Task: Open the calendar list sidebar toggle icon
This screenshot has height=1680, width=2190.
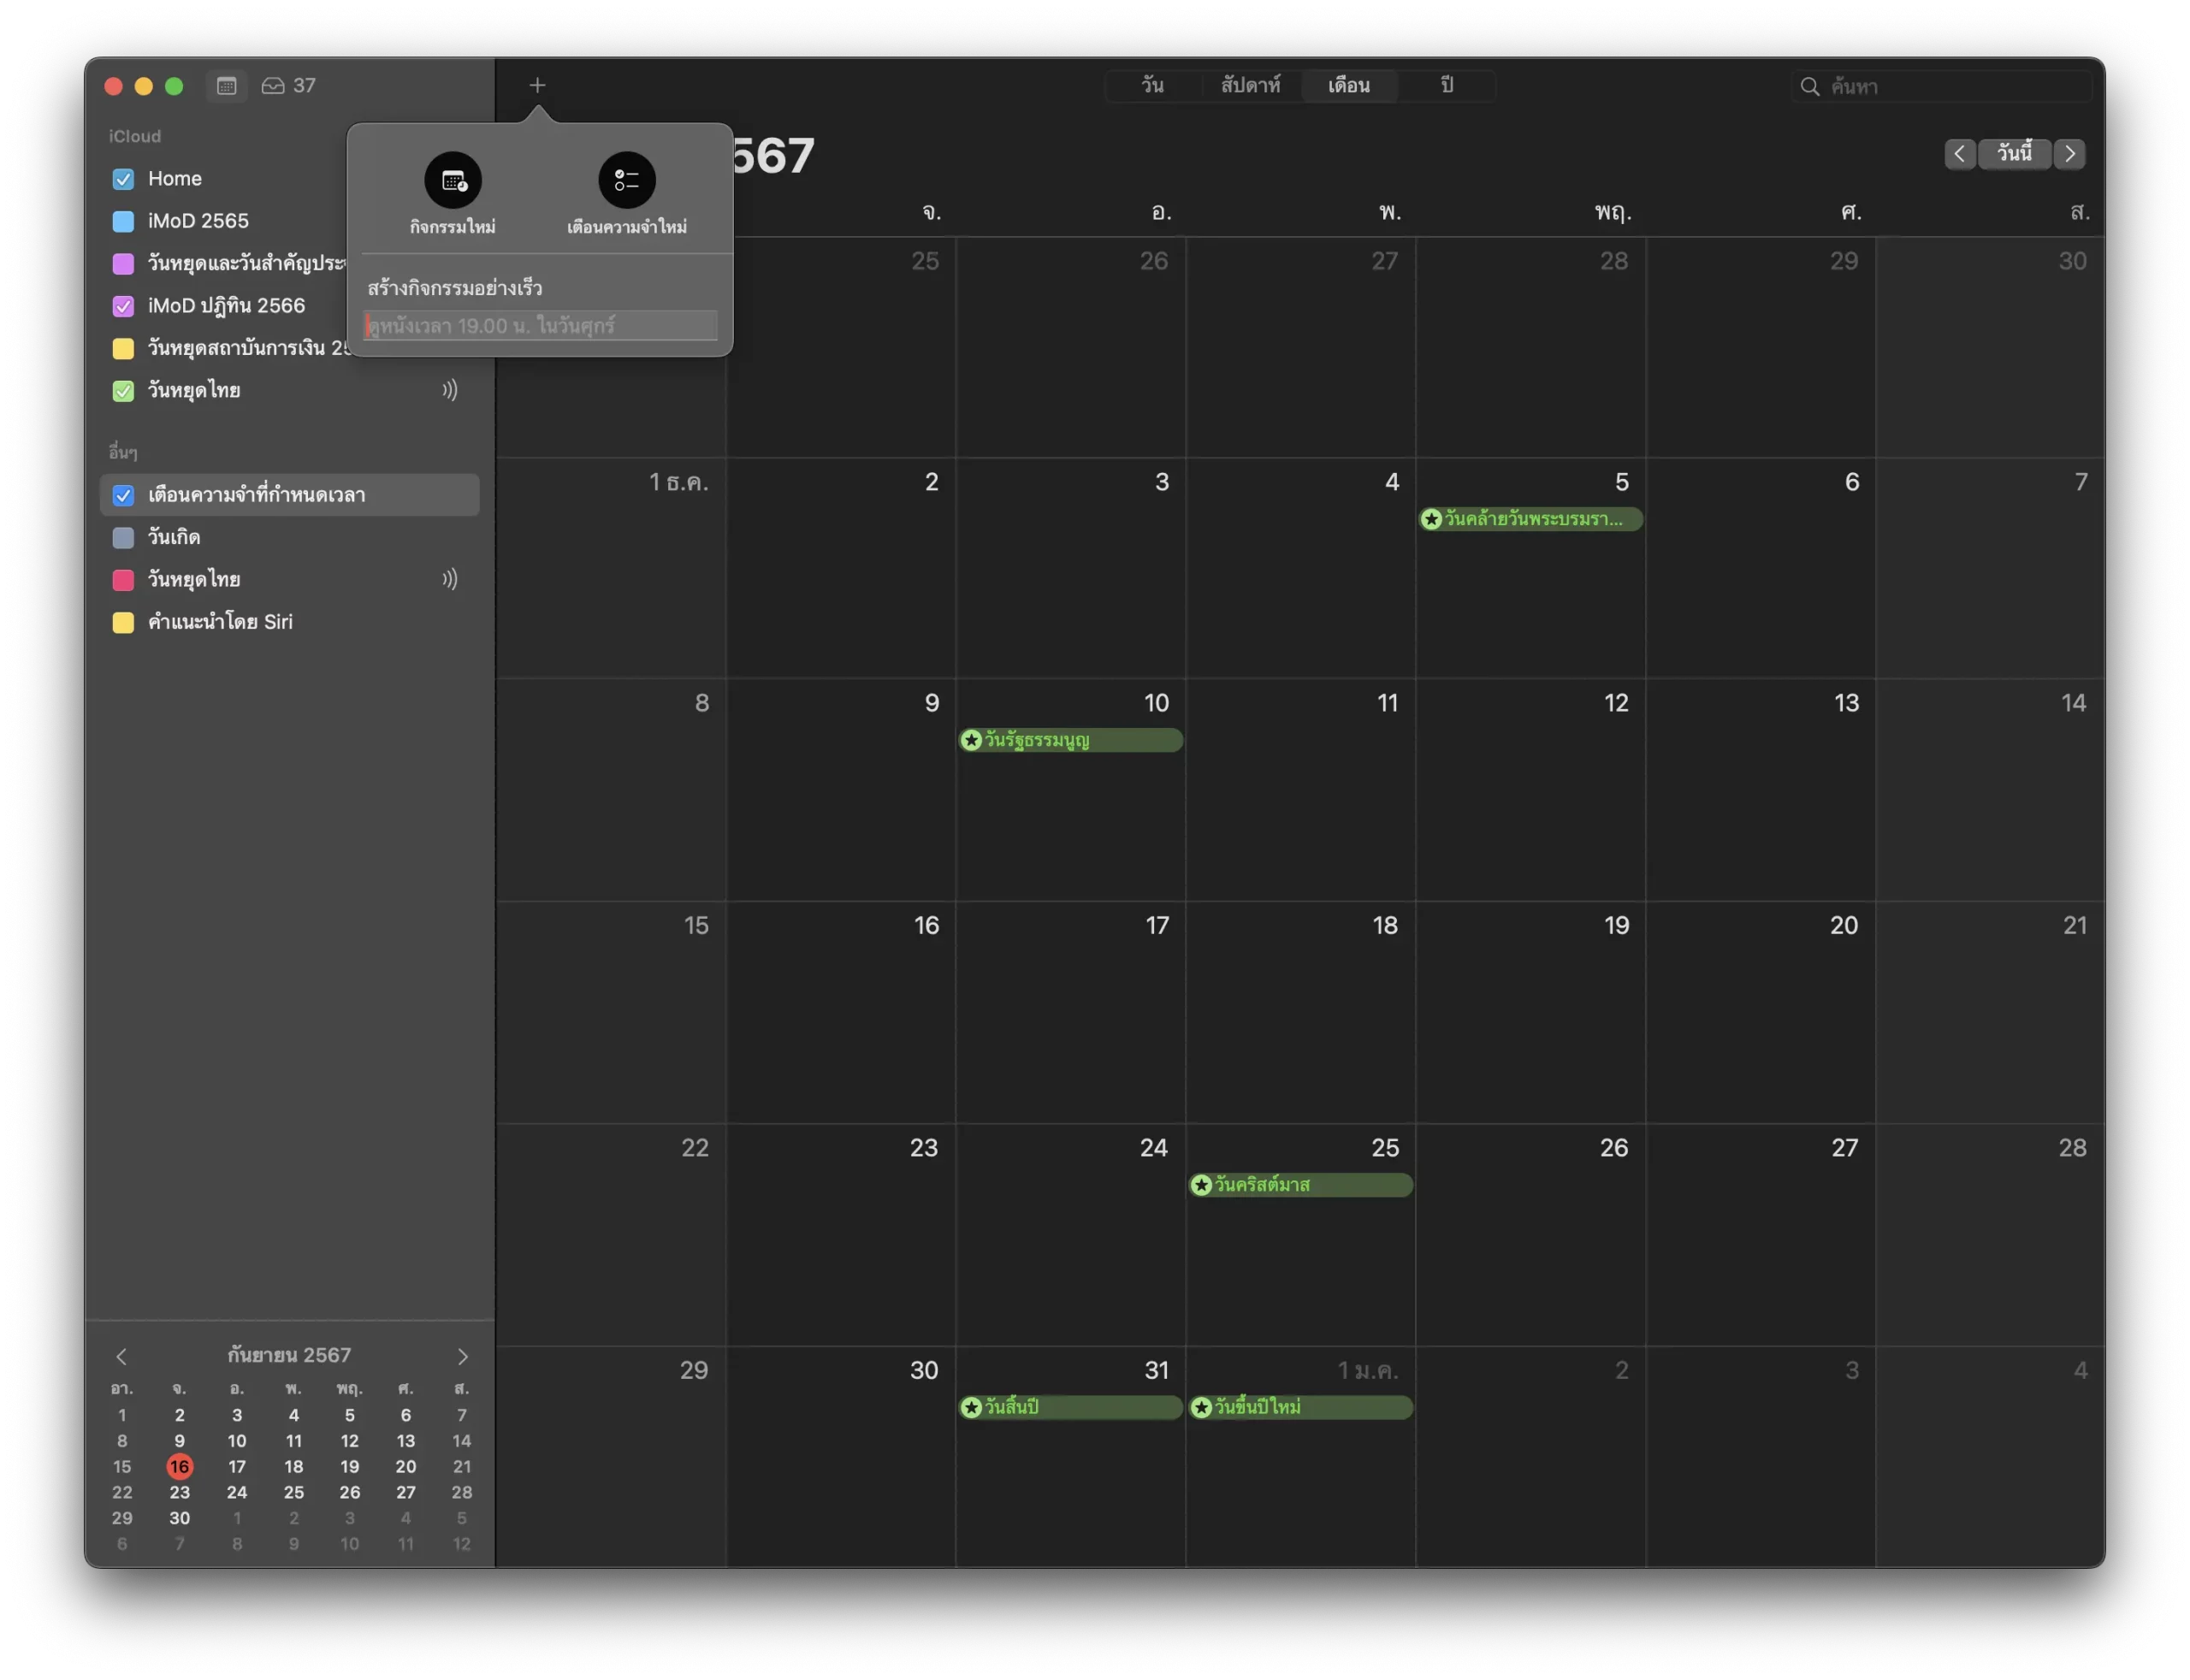Action: [227, 86]
